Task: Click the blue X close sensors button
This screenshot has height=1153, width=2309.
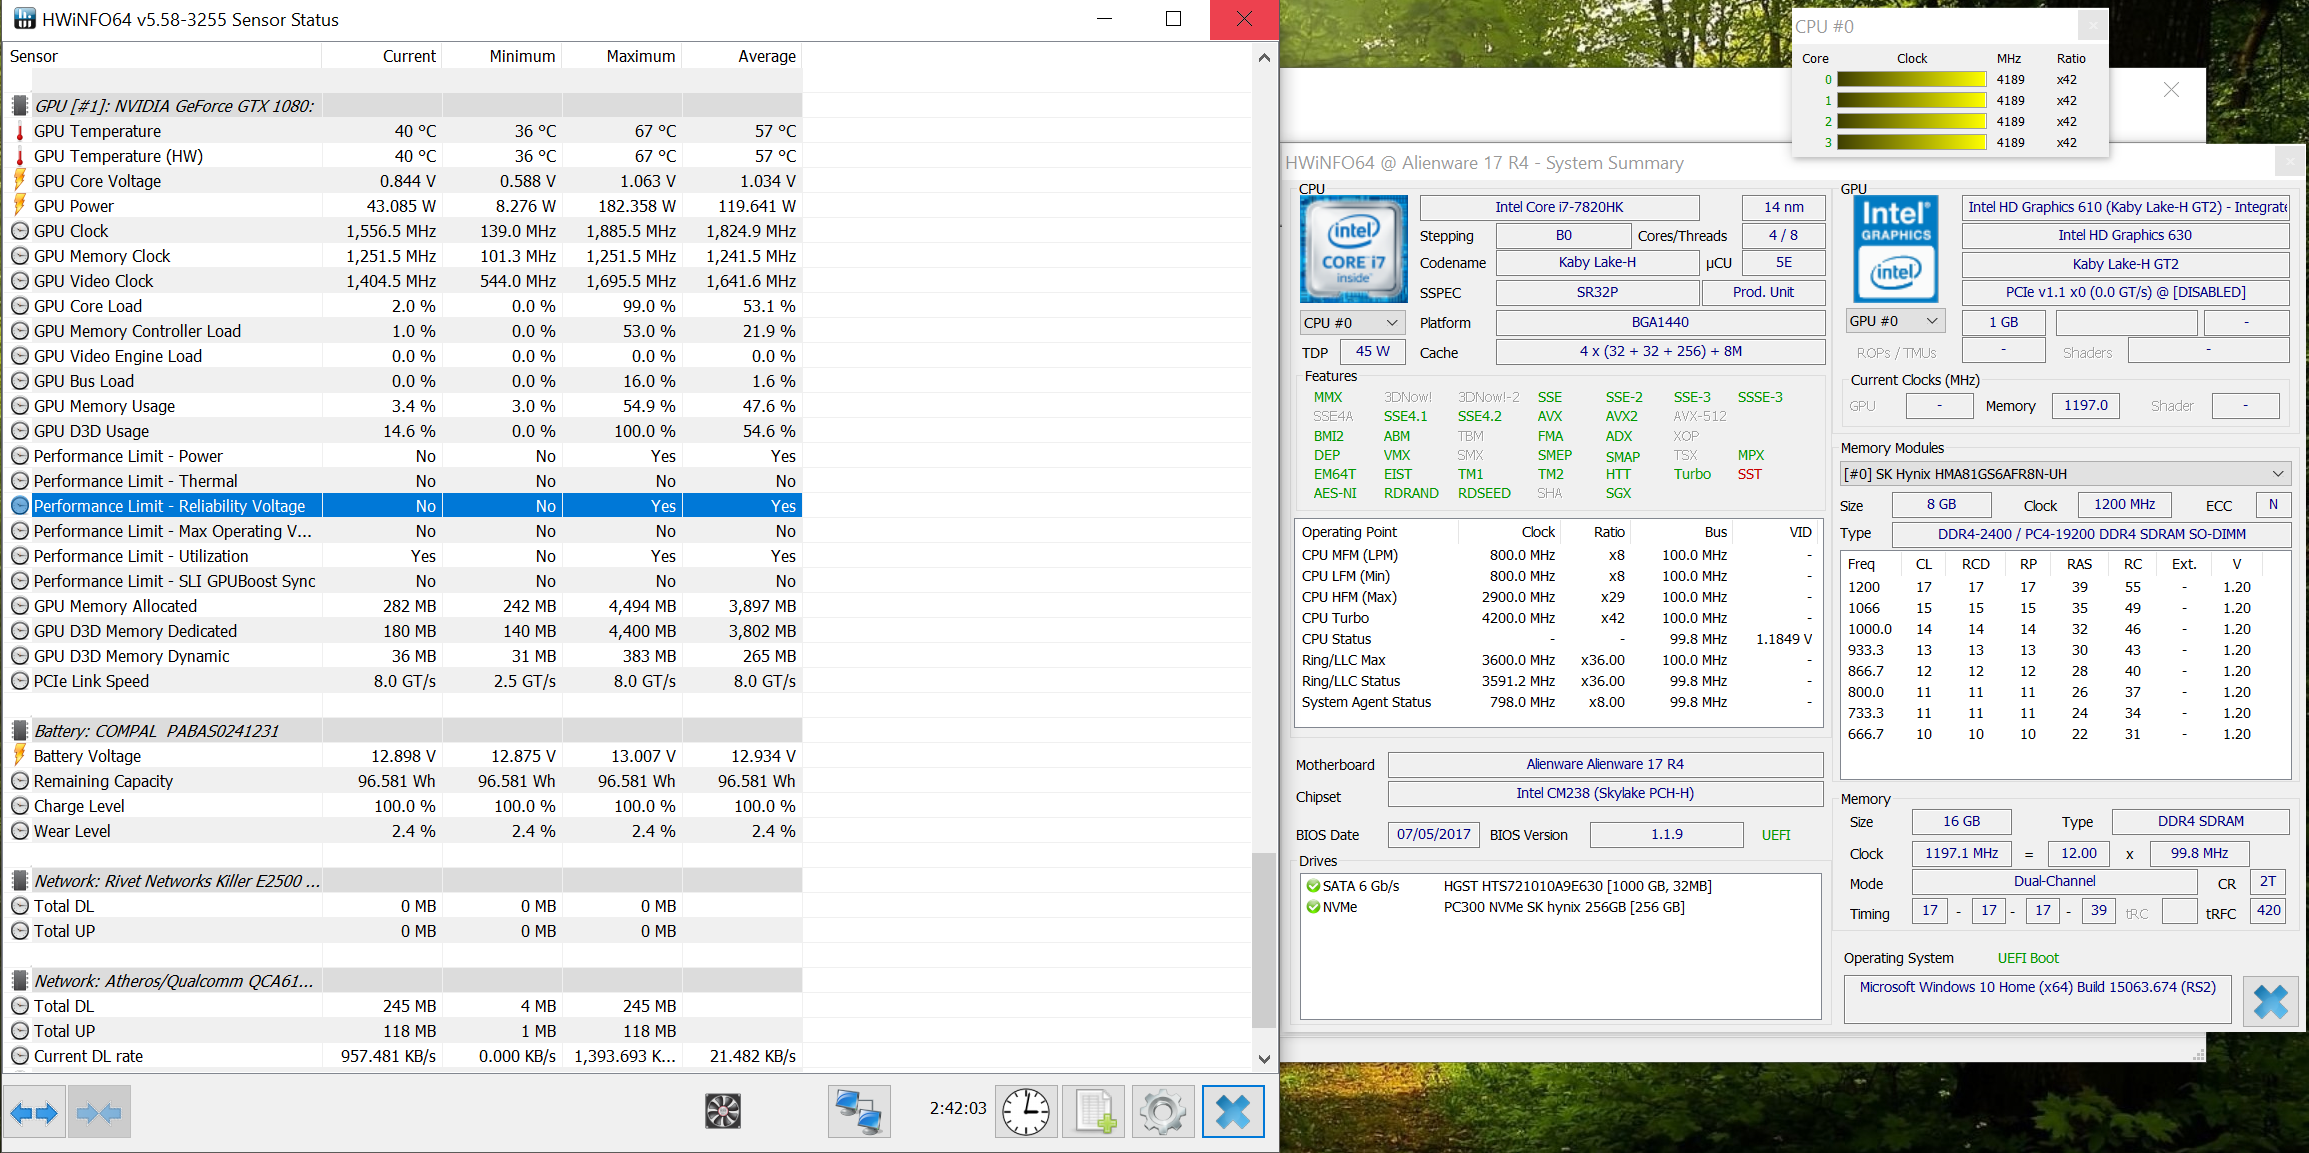Action: pyautogui.click(x=1232, y=1112)
